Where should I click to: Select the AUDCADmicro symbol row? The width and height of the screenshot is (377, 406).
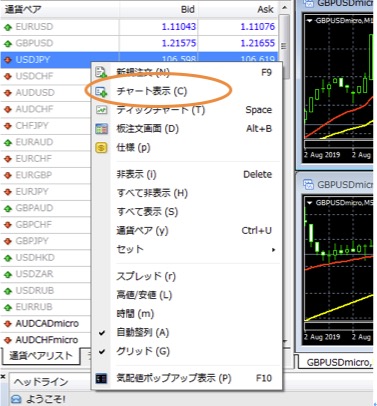click(x=46, y=324)
